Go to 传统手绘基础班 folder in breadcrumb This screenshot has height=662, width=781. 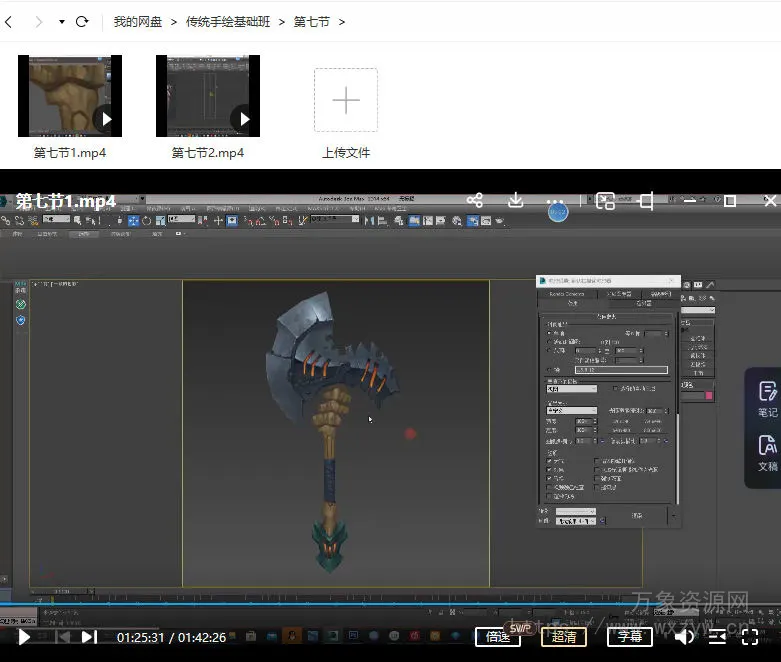click(x=229, y=21)
